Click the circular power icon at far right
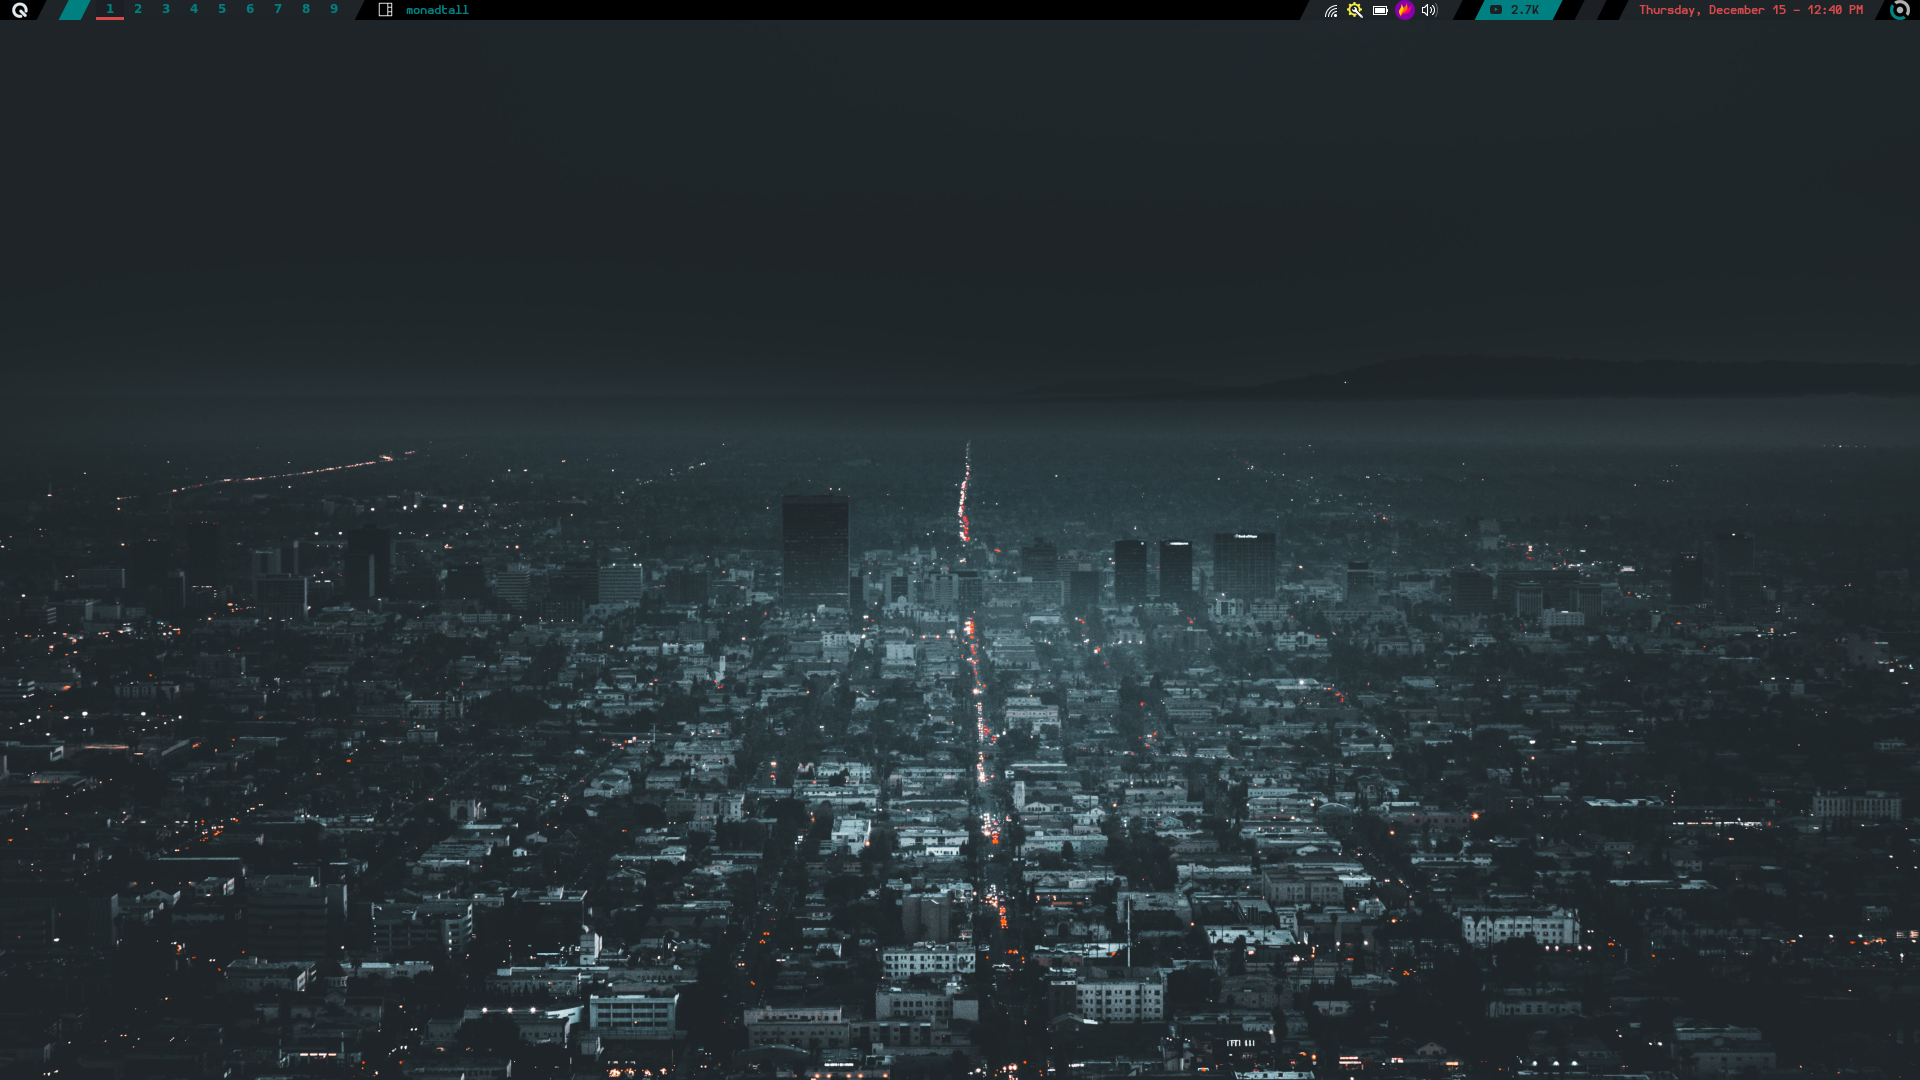Image resolution: width=1920 pixels, height=1080 pixels. click(x=1900, y=10)
